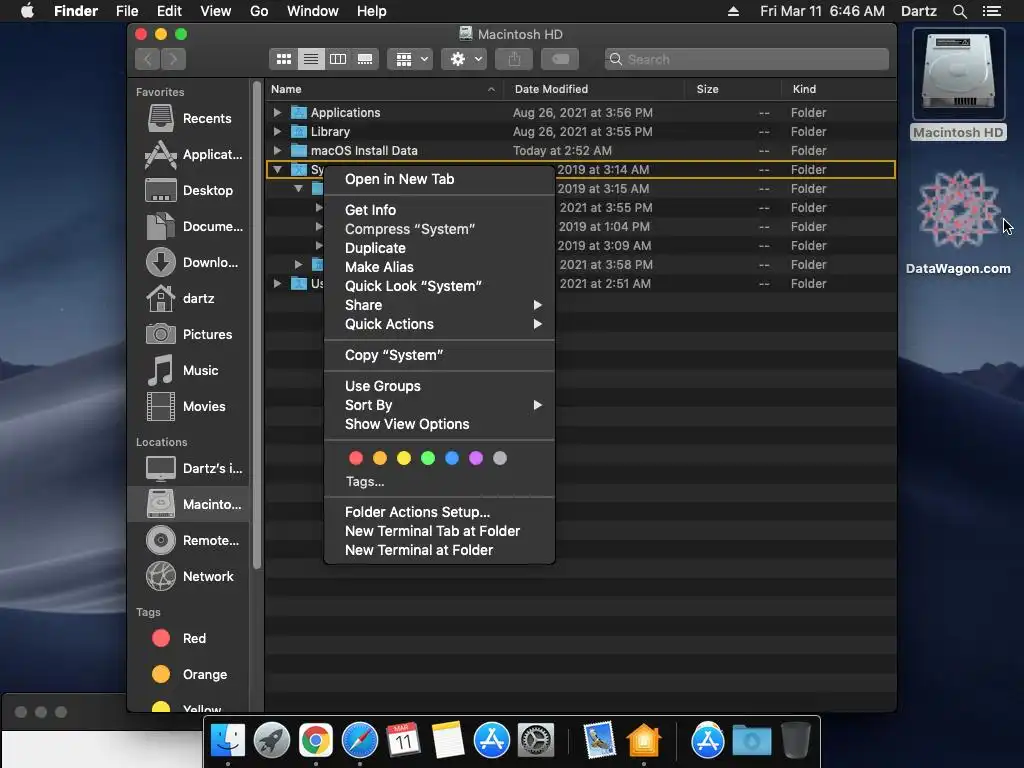This screenshot has height=768, width=1024.
Task: Sort list by Date Modified column
Action: point(594,89)
